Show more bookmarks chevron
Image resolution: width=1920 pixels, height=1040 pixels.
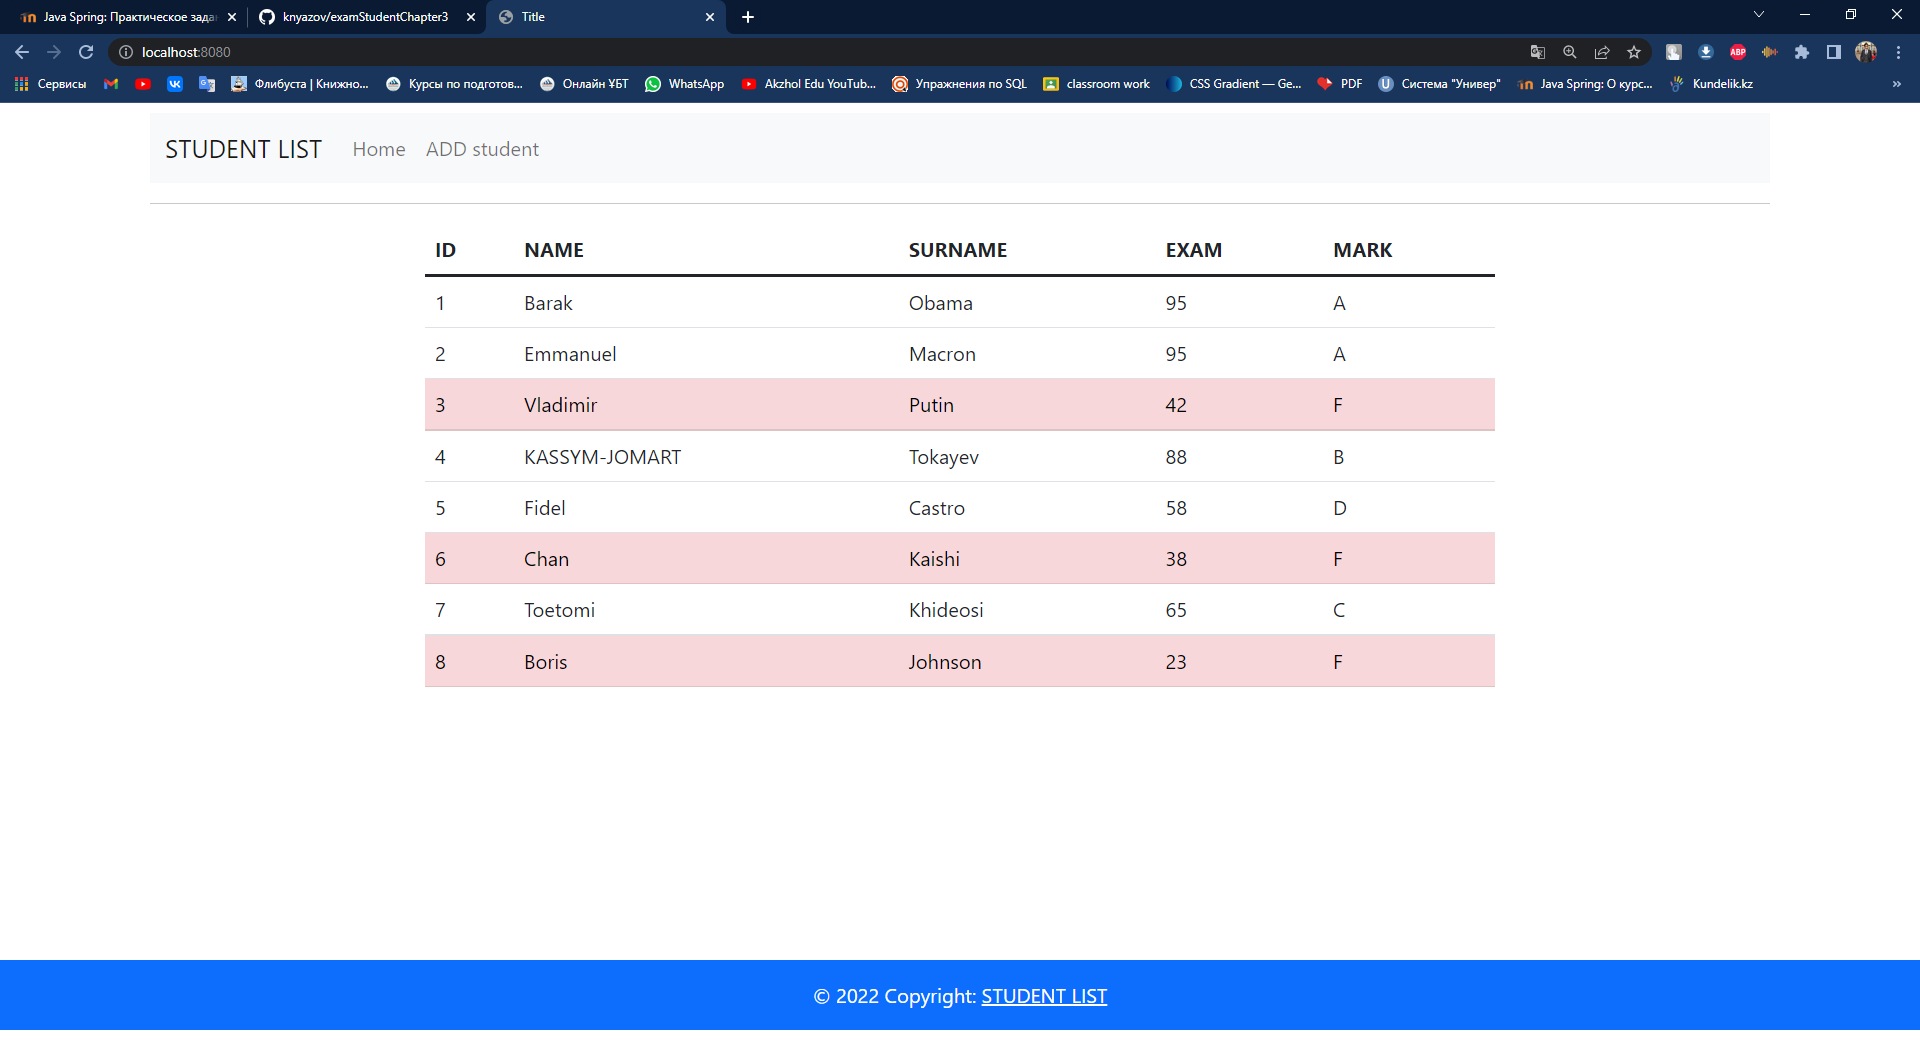[1897, 84]
